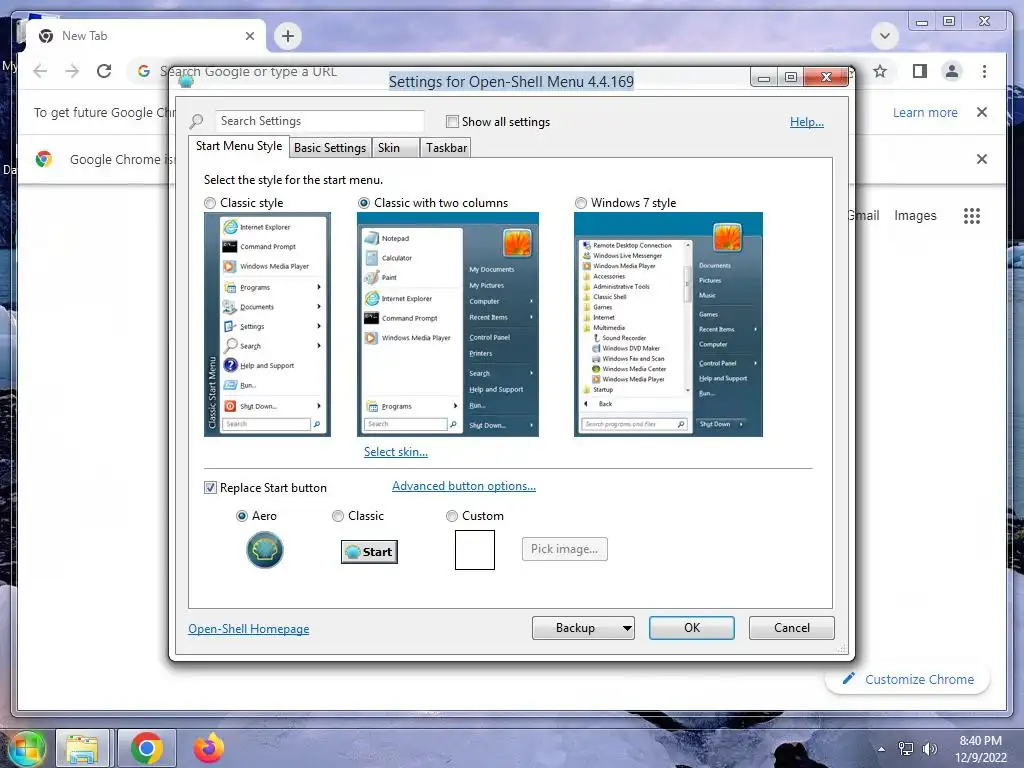Close the New Tab tab
The width and height of the screenshot is (1024, 768).
[249, 36]
